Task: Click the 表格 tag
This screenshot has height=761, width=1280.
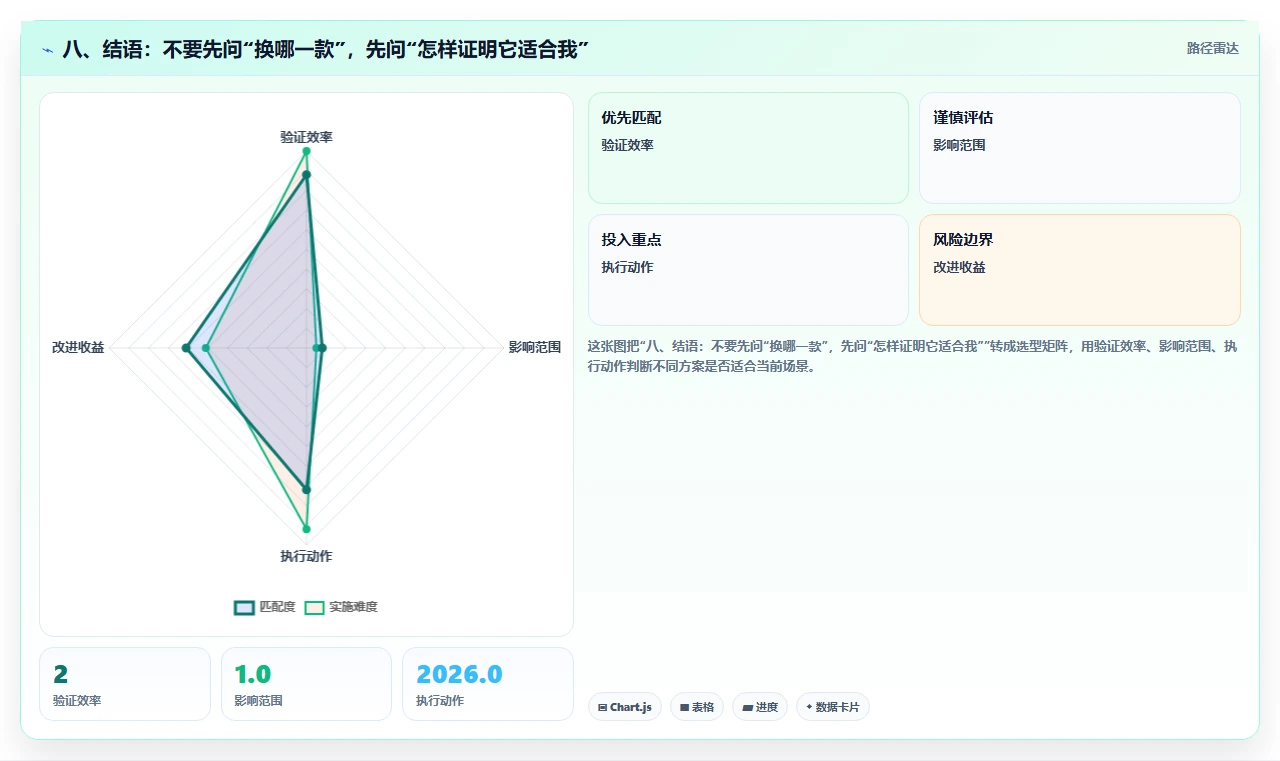Action: [x=697, y=707]
